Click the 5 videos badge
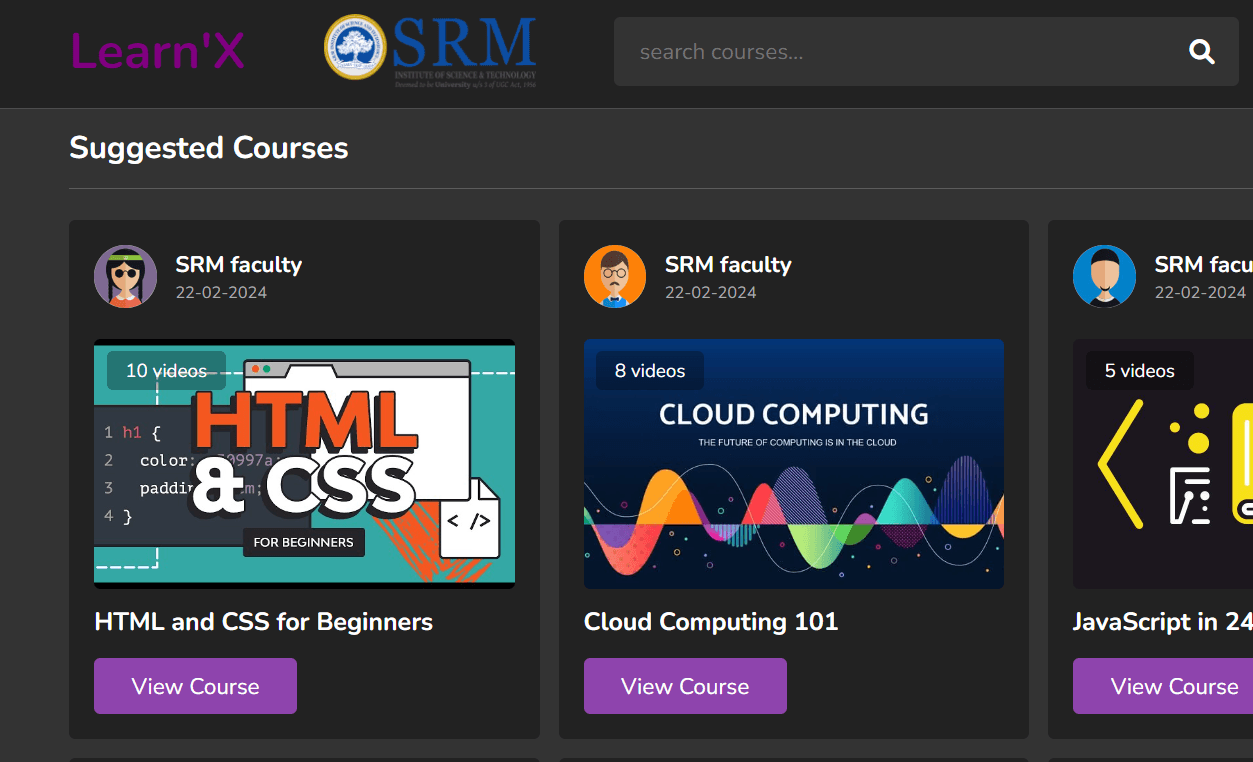This screenshot has width=1253, height=762. coord(1139,371)
